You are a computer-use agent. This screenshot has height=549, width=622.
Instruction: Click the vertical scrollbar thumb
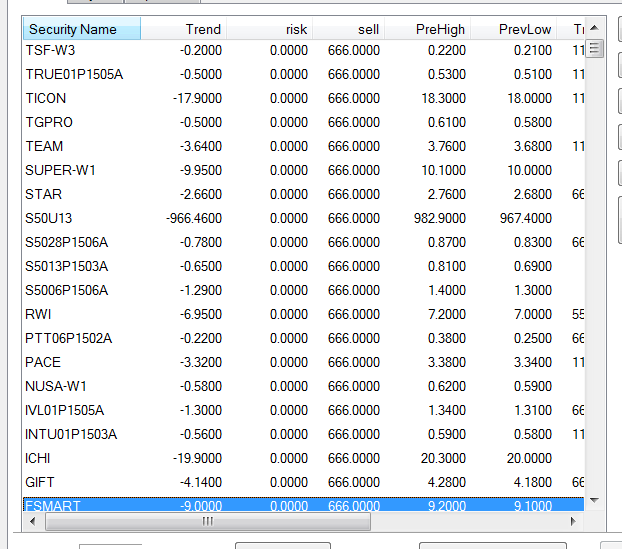[x=594, y=48]
